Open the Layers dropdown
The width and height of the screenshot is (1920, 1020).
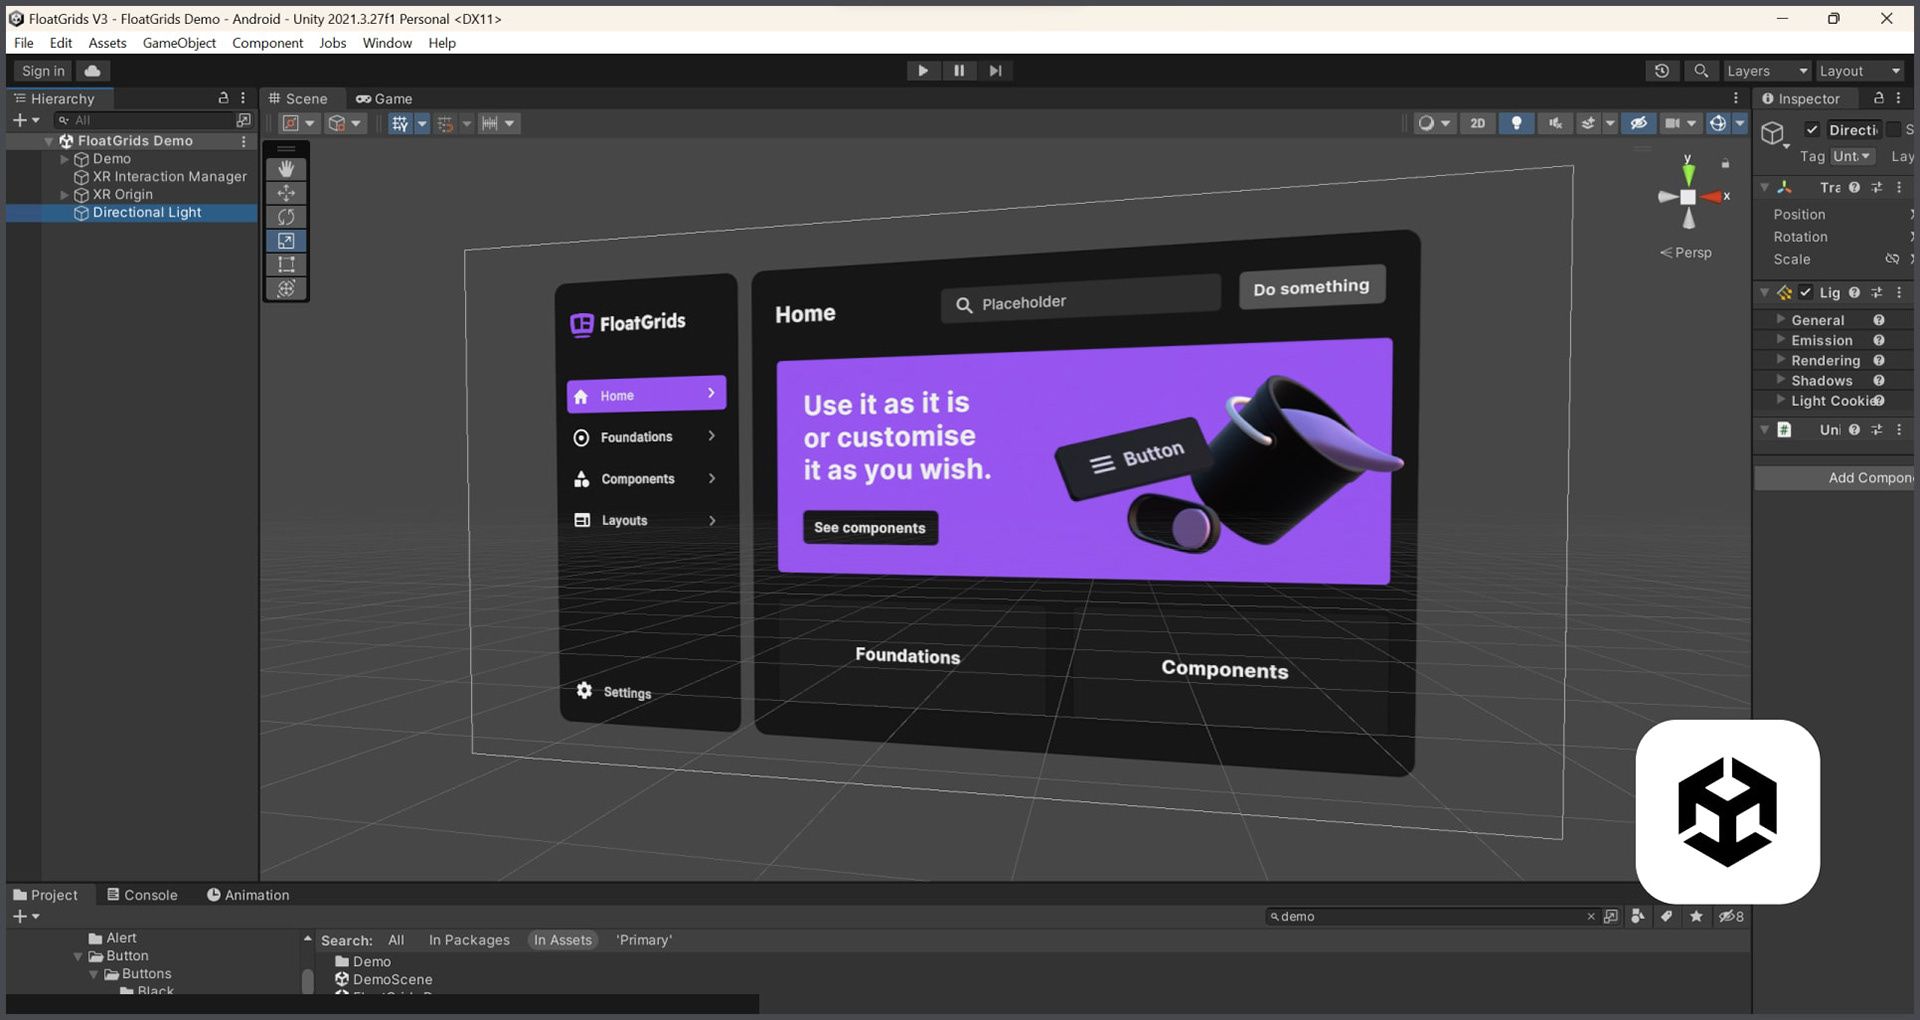tap(1766, 71)
